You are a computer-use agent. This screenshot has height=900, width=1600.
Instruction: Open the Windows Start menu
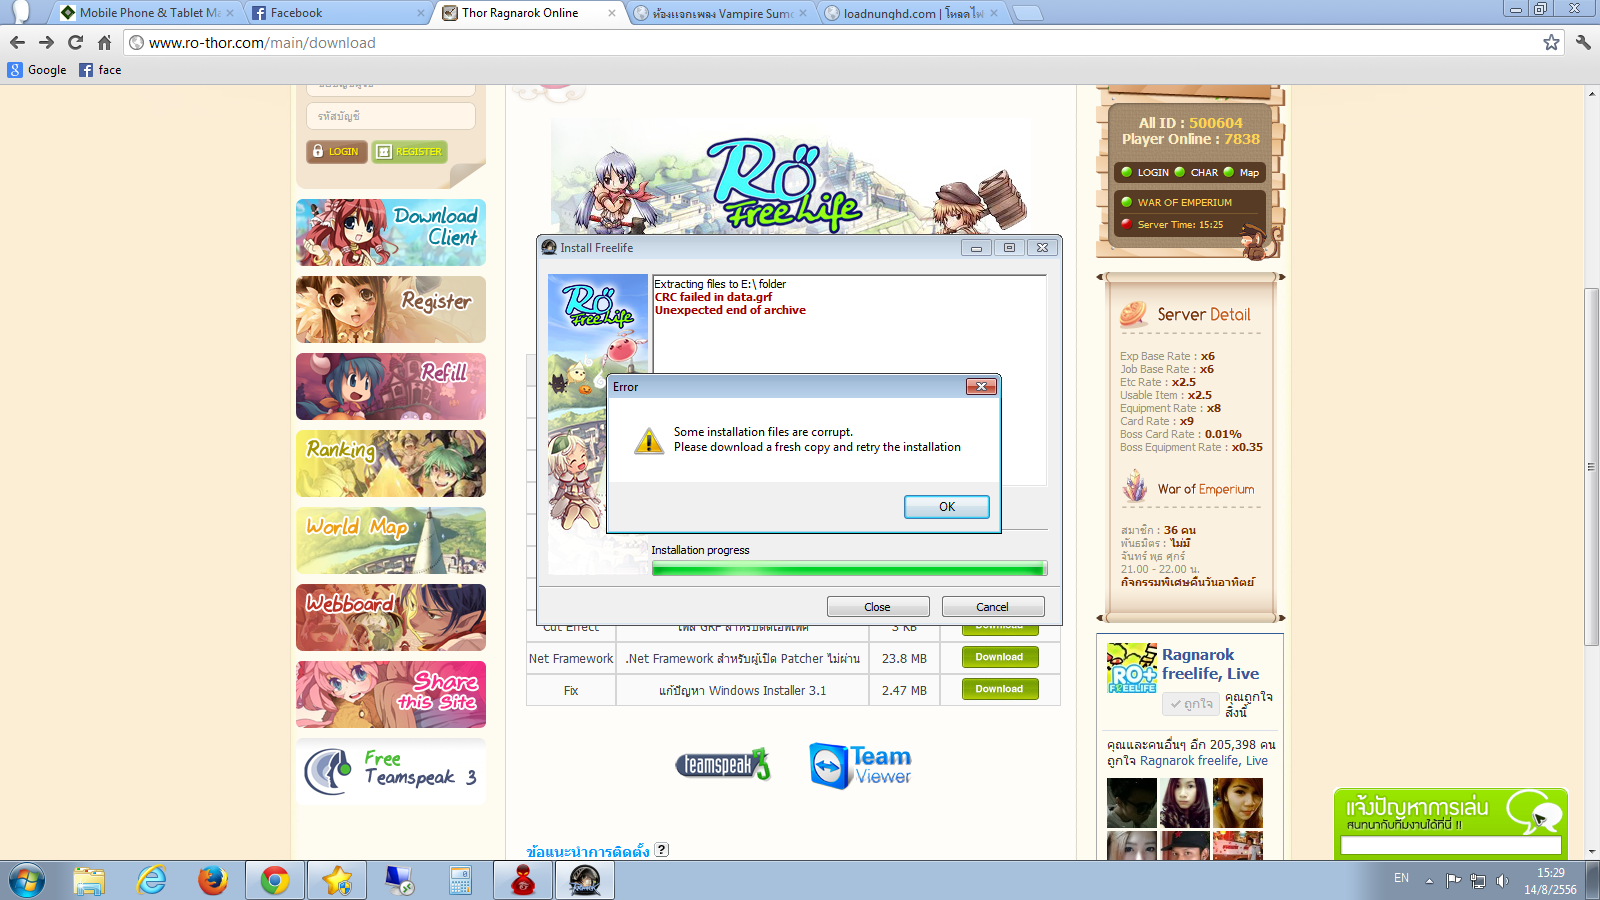click(27, 881)
